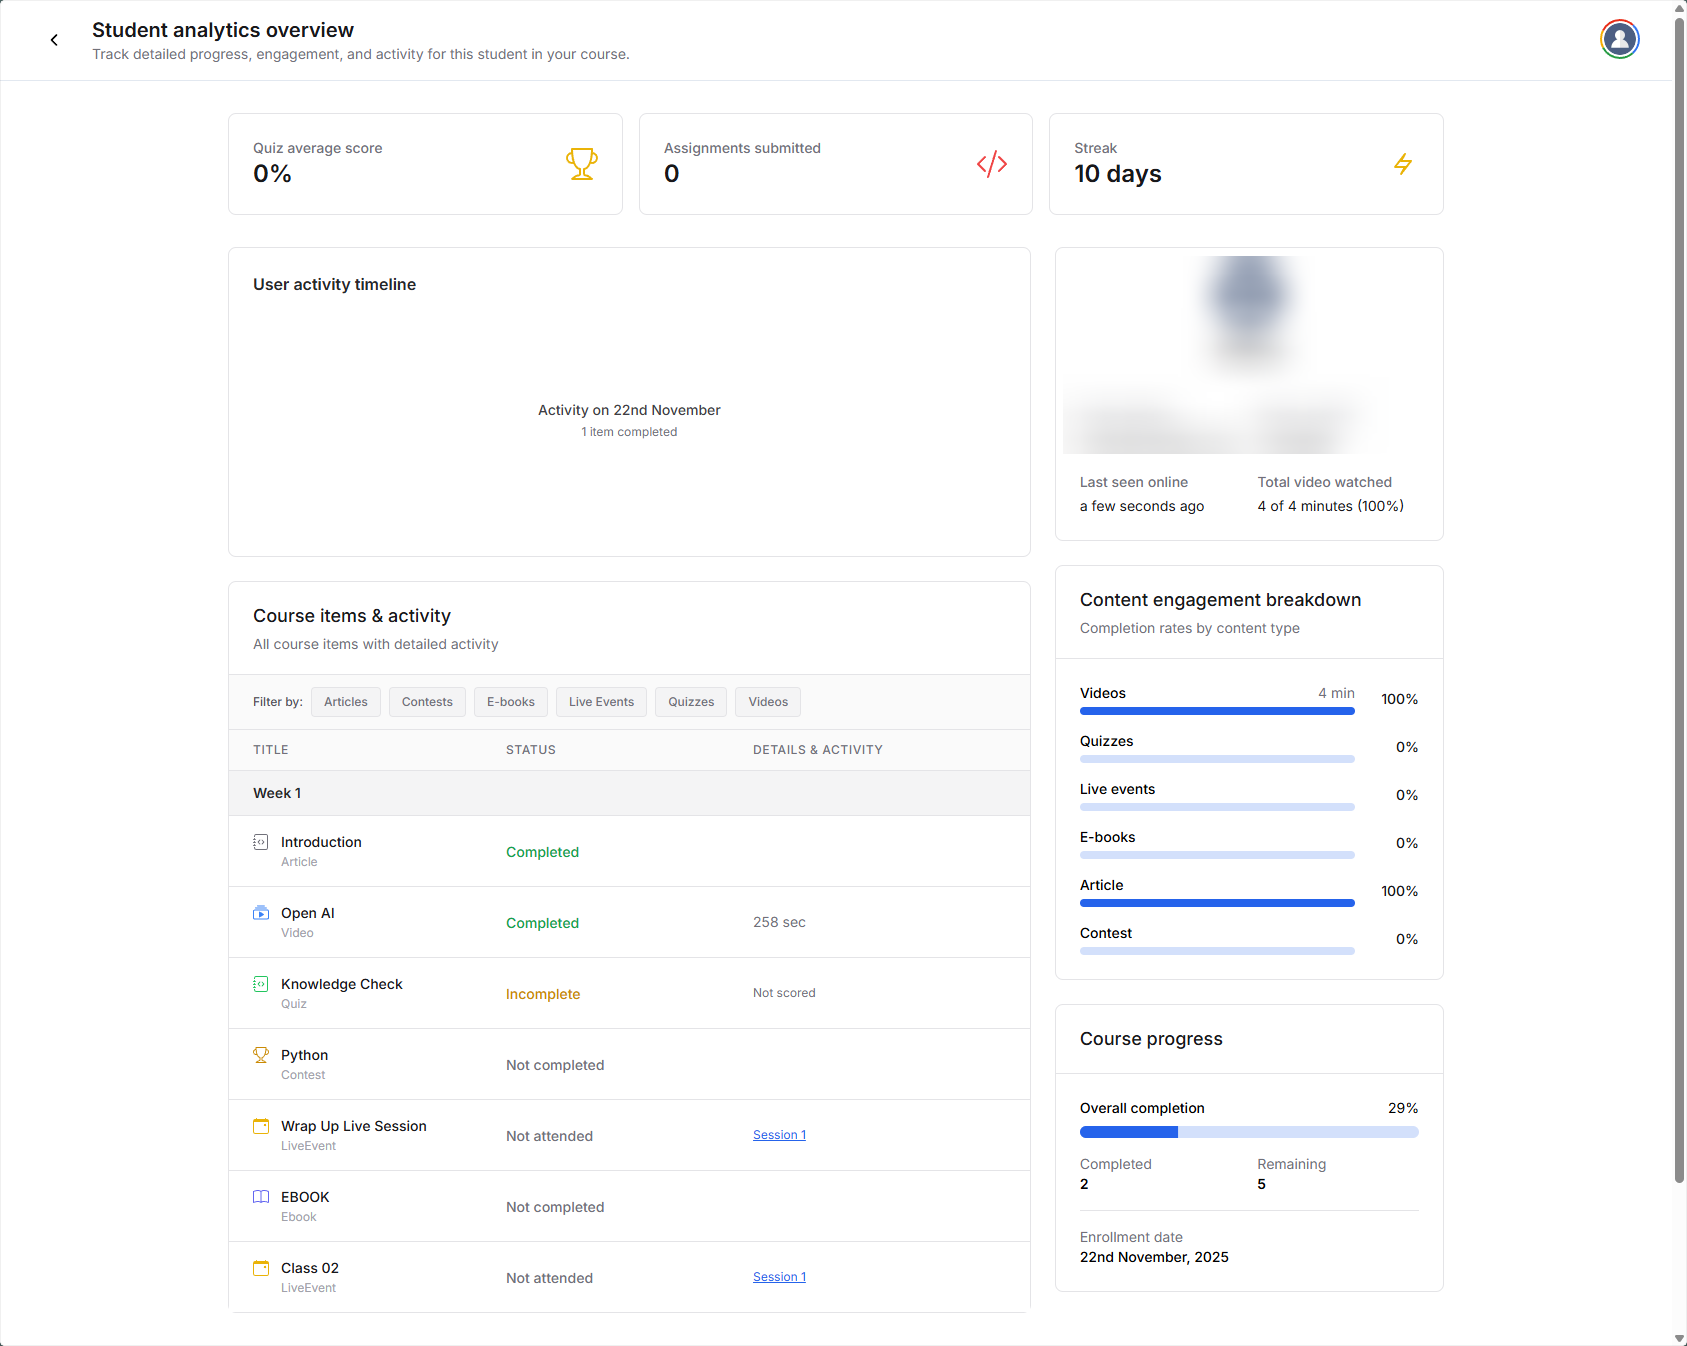
Task: Click the article icon next to Introduction
Action: 261,842
